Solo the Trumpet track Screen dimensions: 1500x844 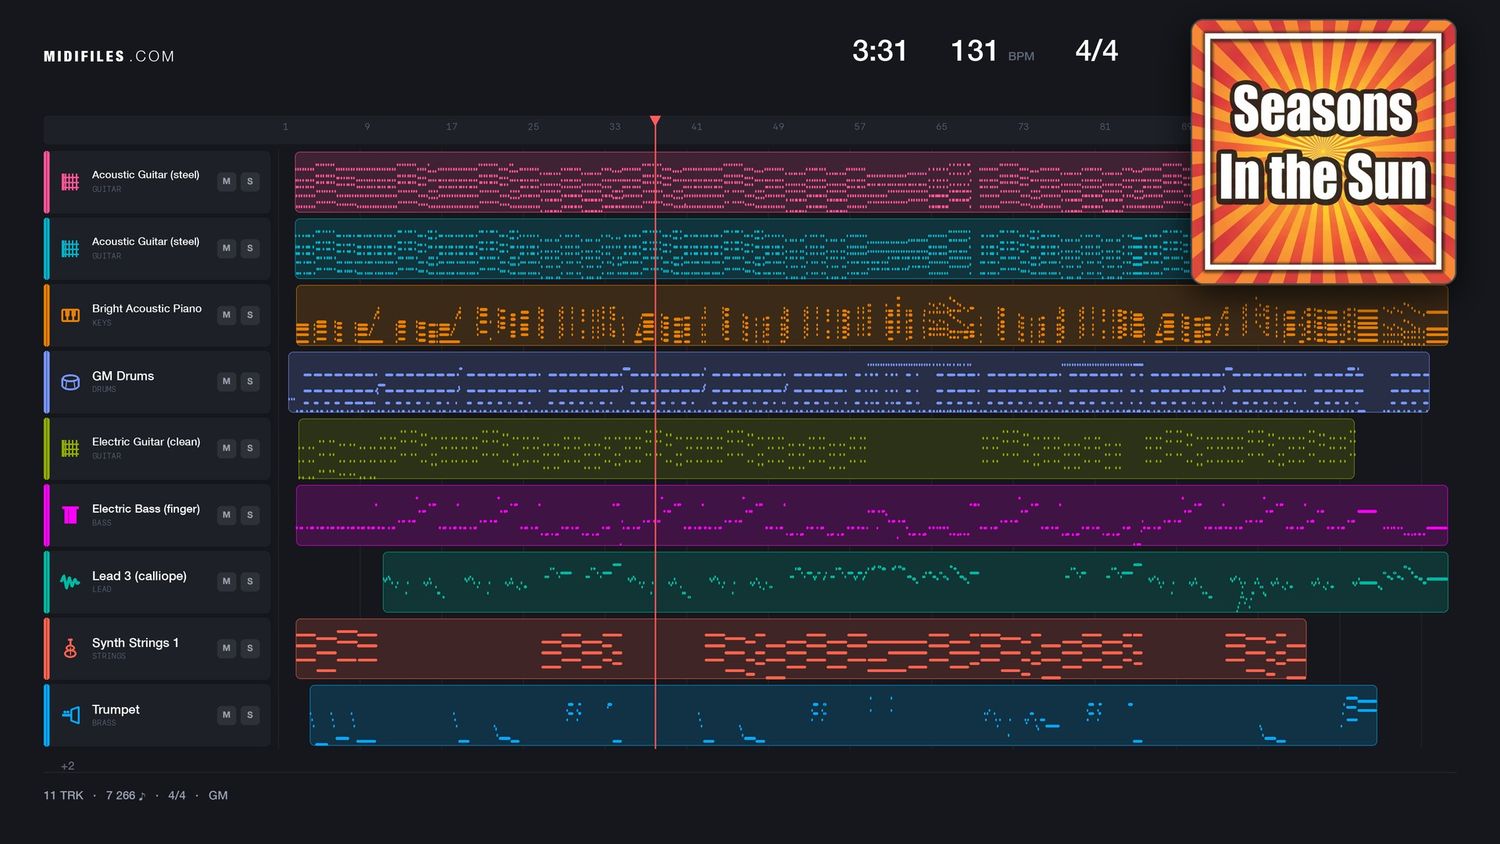[250, 715]
